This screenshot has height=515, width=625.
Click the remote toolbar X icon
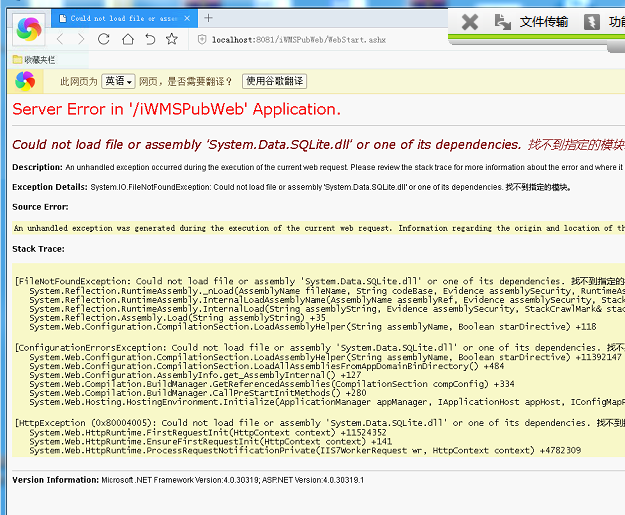coord(470,22)
